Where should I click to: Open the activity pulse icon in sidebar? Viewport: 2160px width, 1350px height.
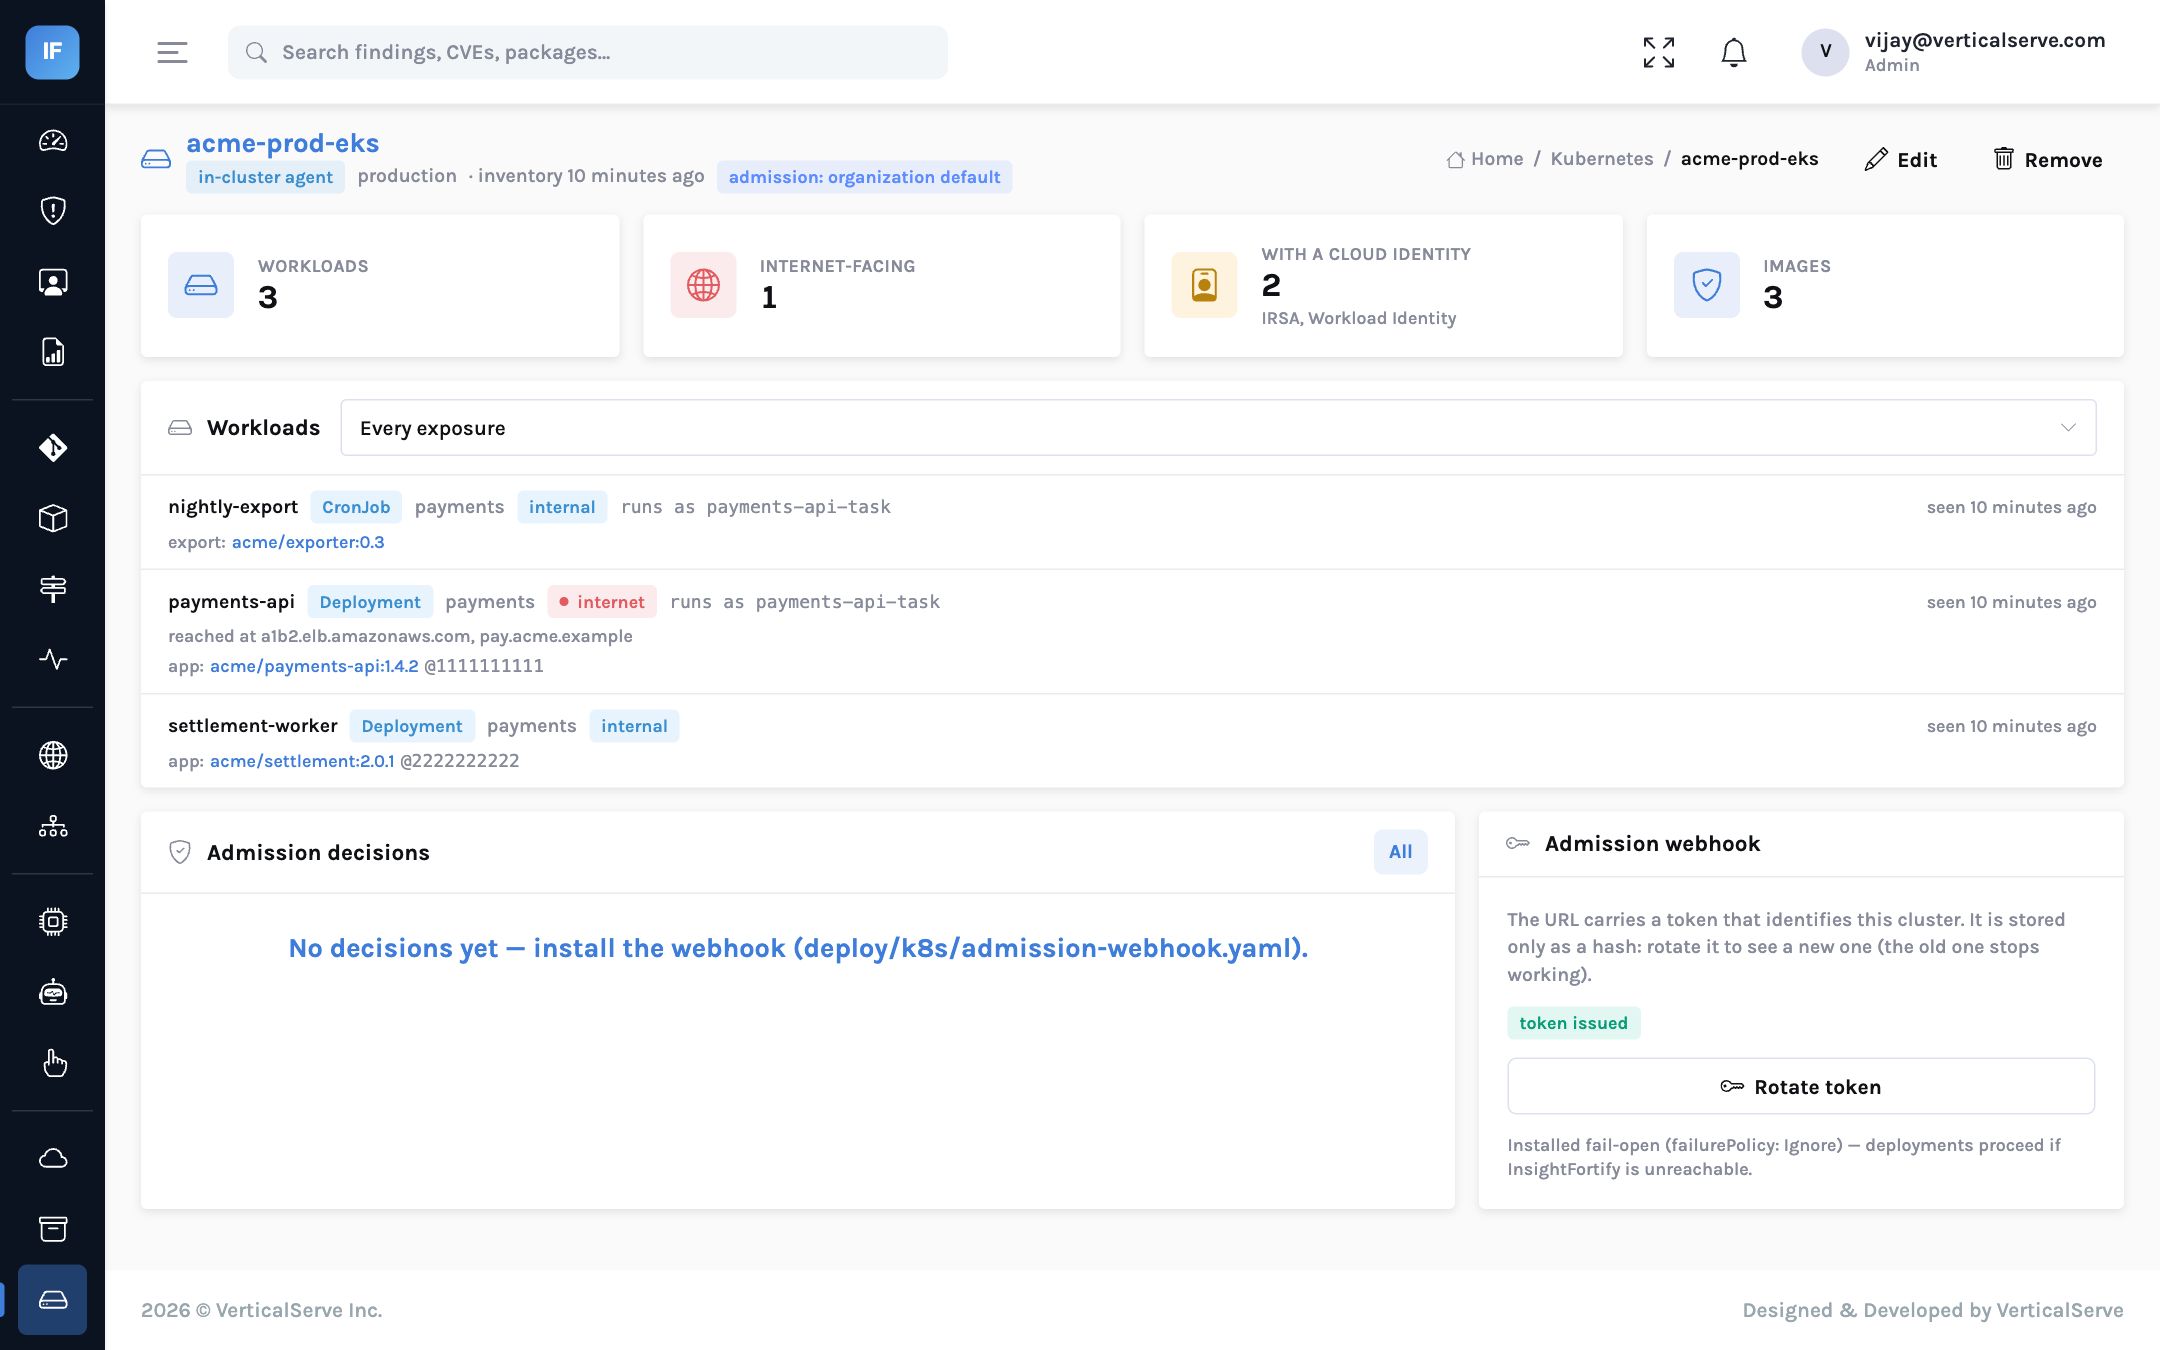(x=53, y=659)
